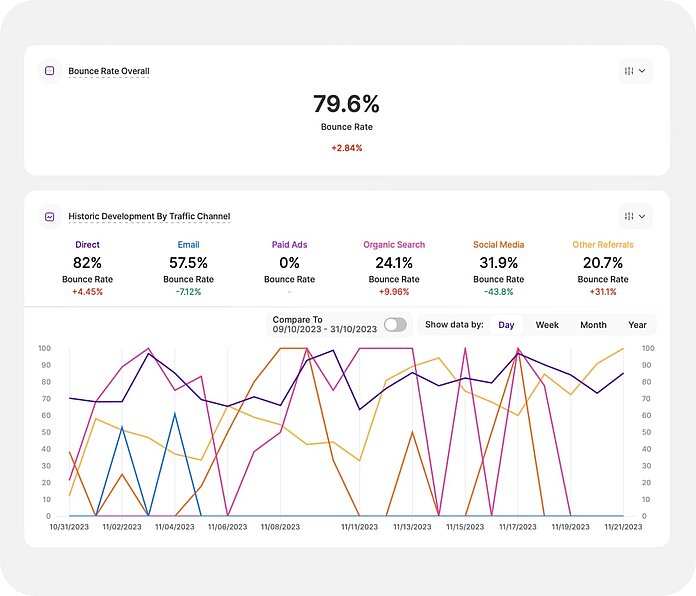The width and height of the screenshot is (696, 596).
Task: Click the Historic Development chart icon
Action: click(49, 216)
